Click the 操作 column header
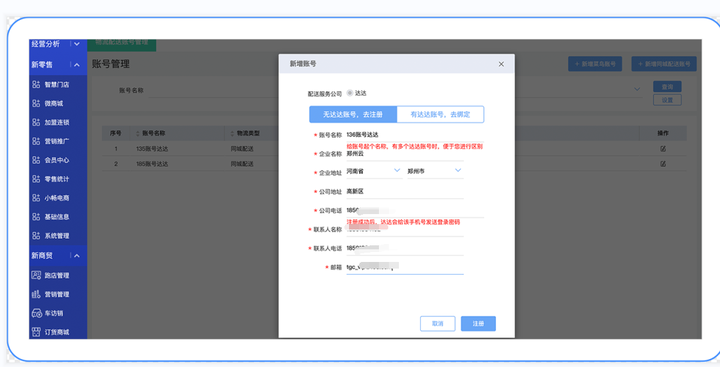This screenshot has height=367, width=720. click(x=663, y=133)
